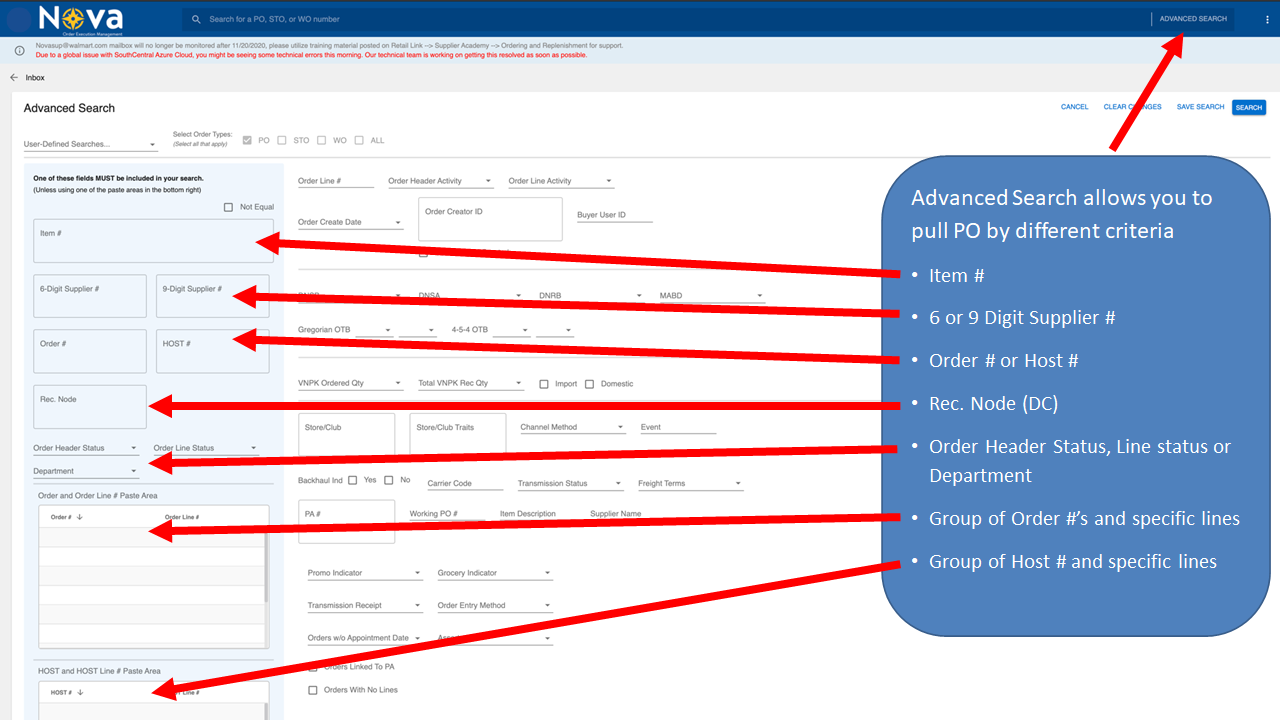1280x720 pixels.
Task: Click the Supplier Name field
Action: click(x=628, y=514)
